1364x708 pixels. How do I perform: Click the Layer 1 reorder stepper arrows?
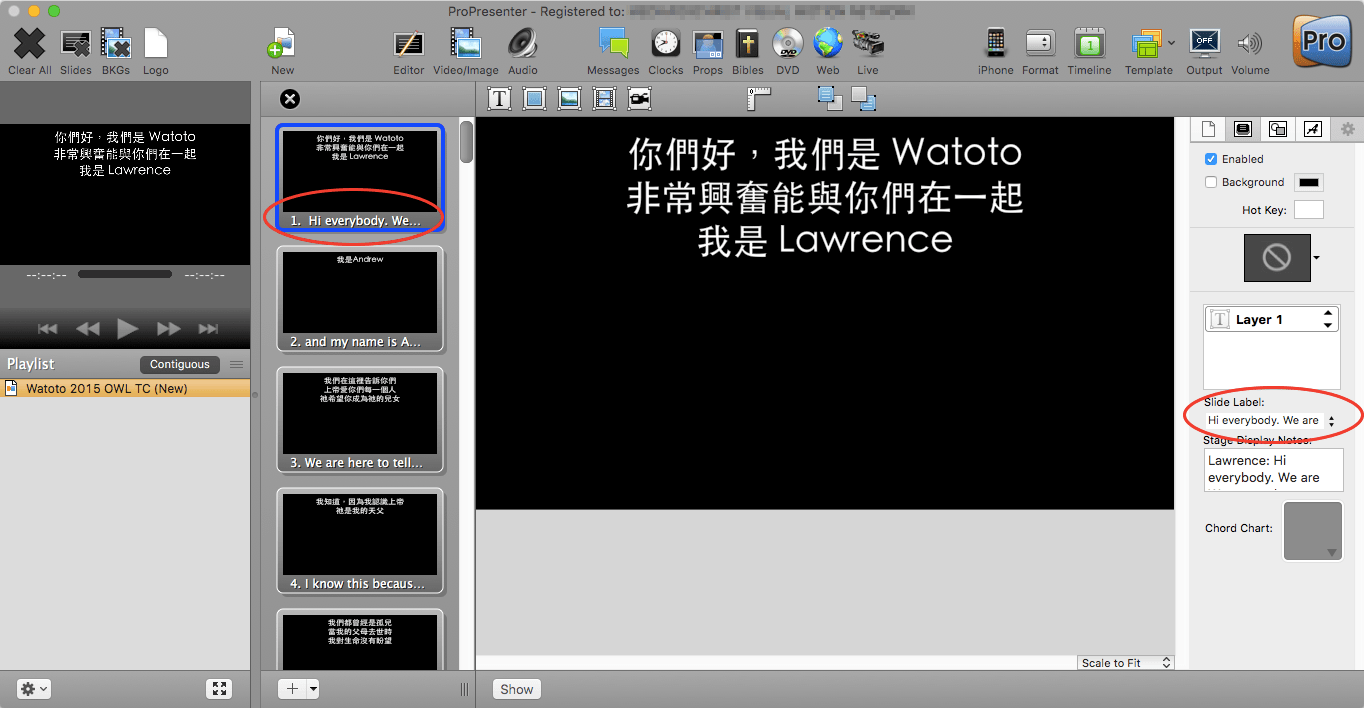[1328, 319]
